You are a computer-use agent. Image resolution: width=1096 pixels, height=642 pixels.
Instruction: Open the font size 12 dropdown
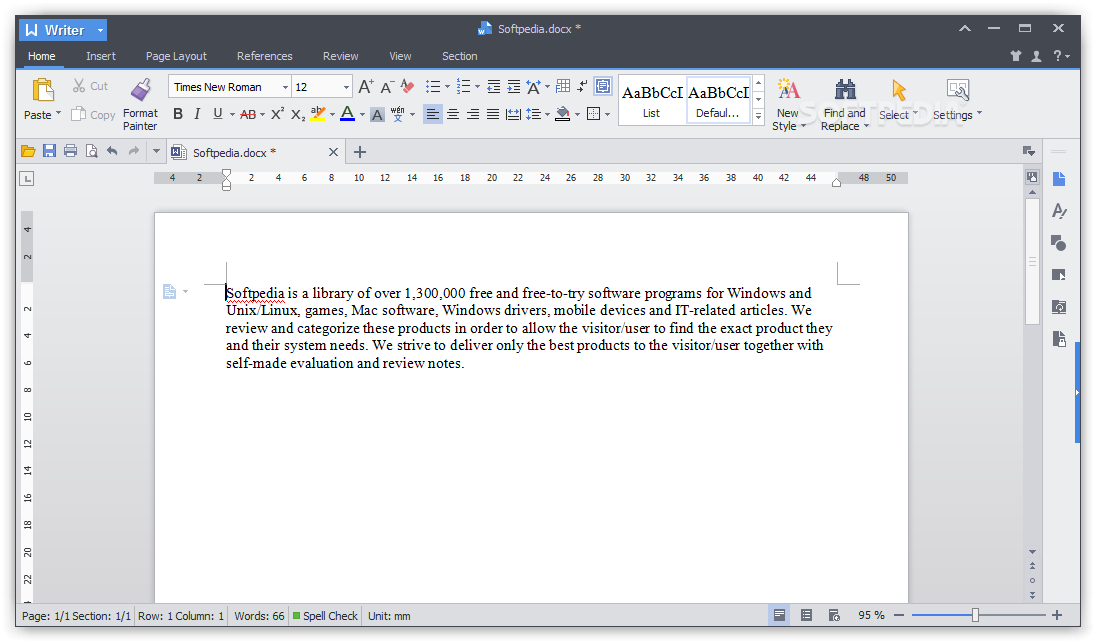(346, 87)
